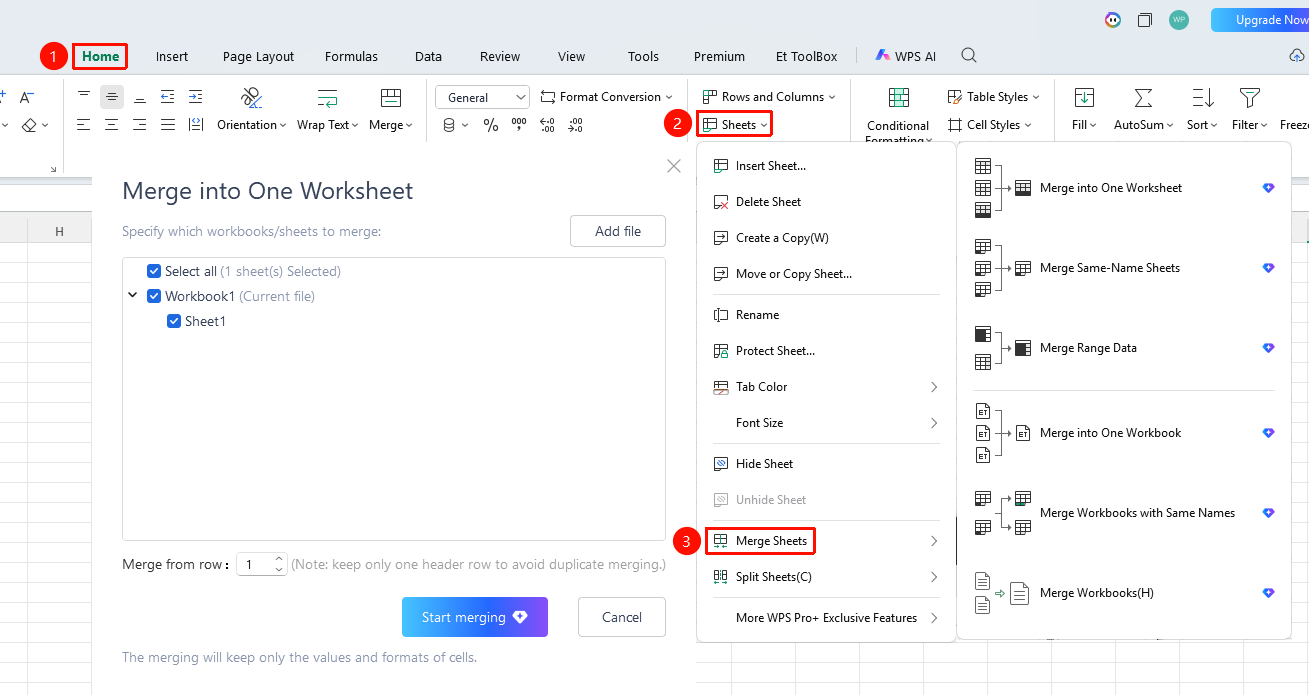Open the Cell Styles dropdown
Image resolution: width=1309 pixels, height=695 pixels.
click(989, 125)
